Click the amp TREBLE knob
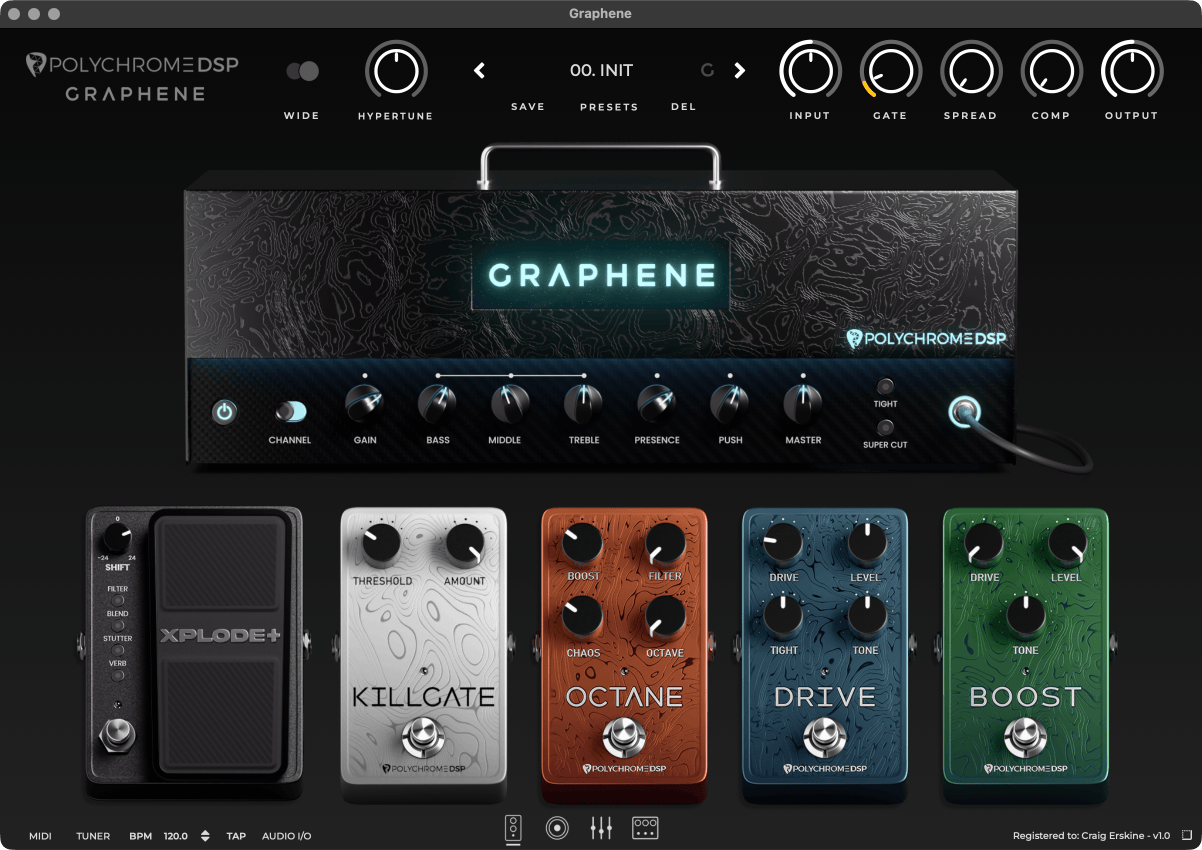The image size is (1202, 850). point(584,404)
